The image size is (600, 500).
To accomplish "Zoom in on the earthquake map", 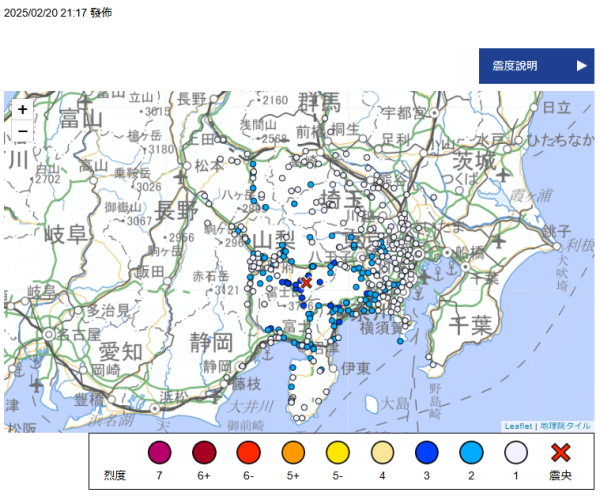I will point(22,109).
